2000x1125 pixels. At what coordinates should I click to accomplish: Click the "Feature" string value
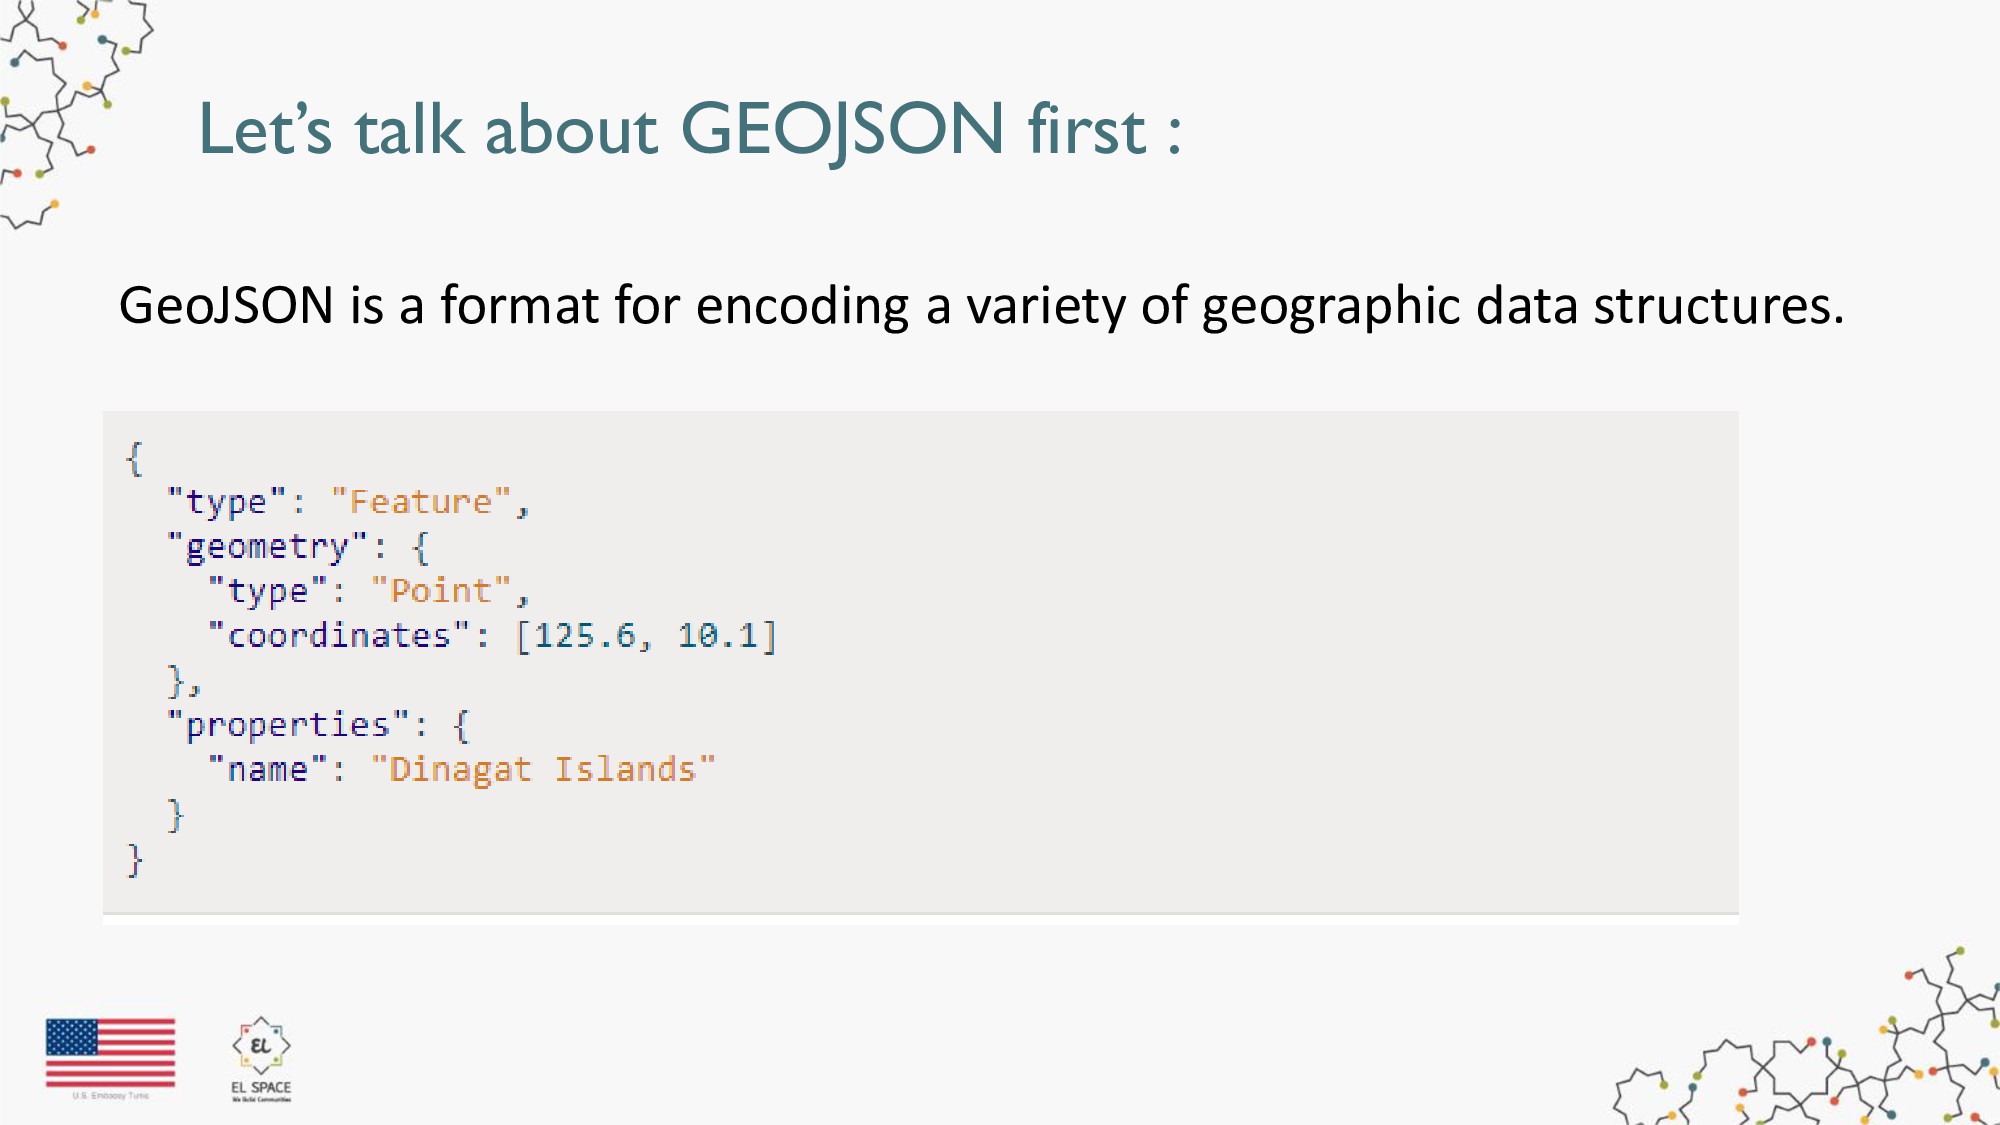point(421,502)
